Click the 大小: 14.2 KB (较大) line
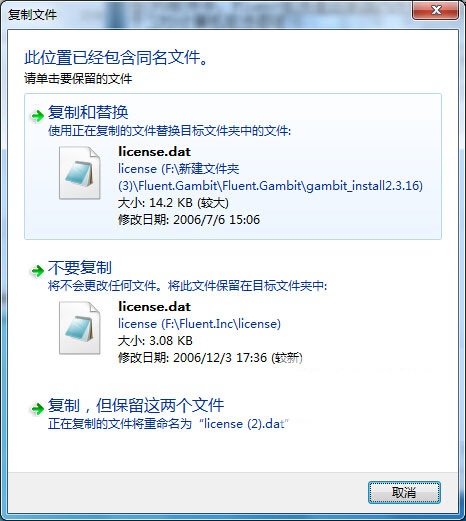Viewport: 466px width, 521px height. tap(173, 203)
